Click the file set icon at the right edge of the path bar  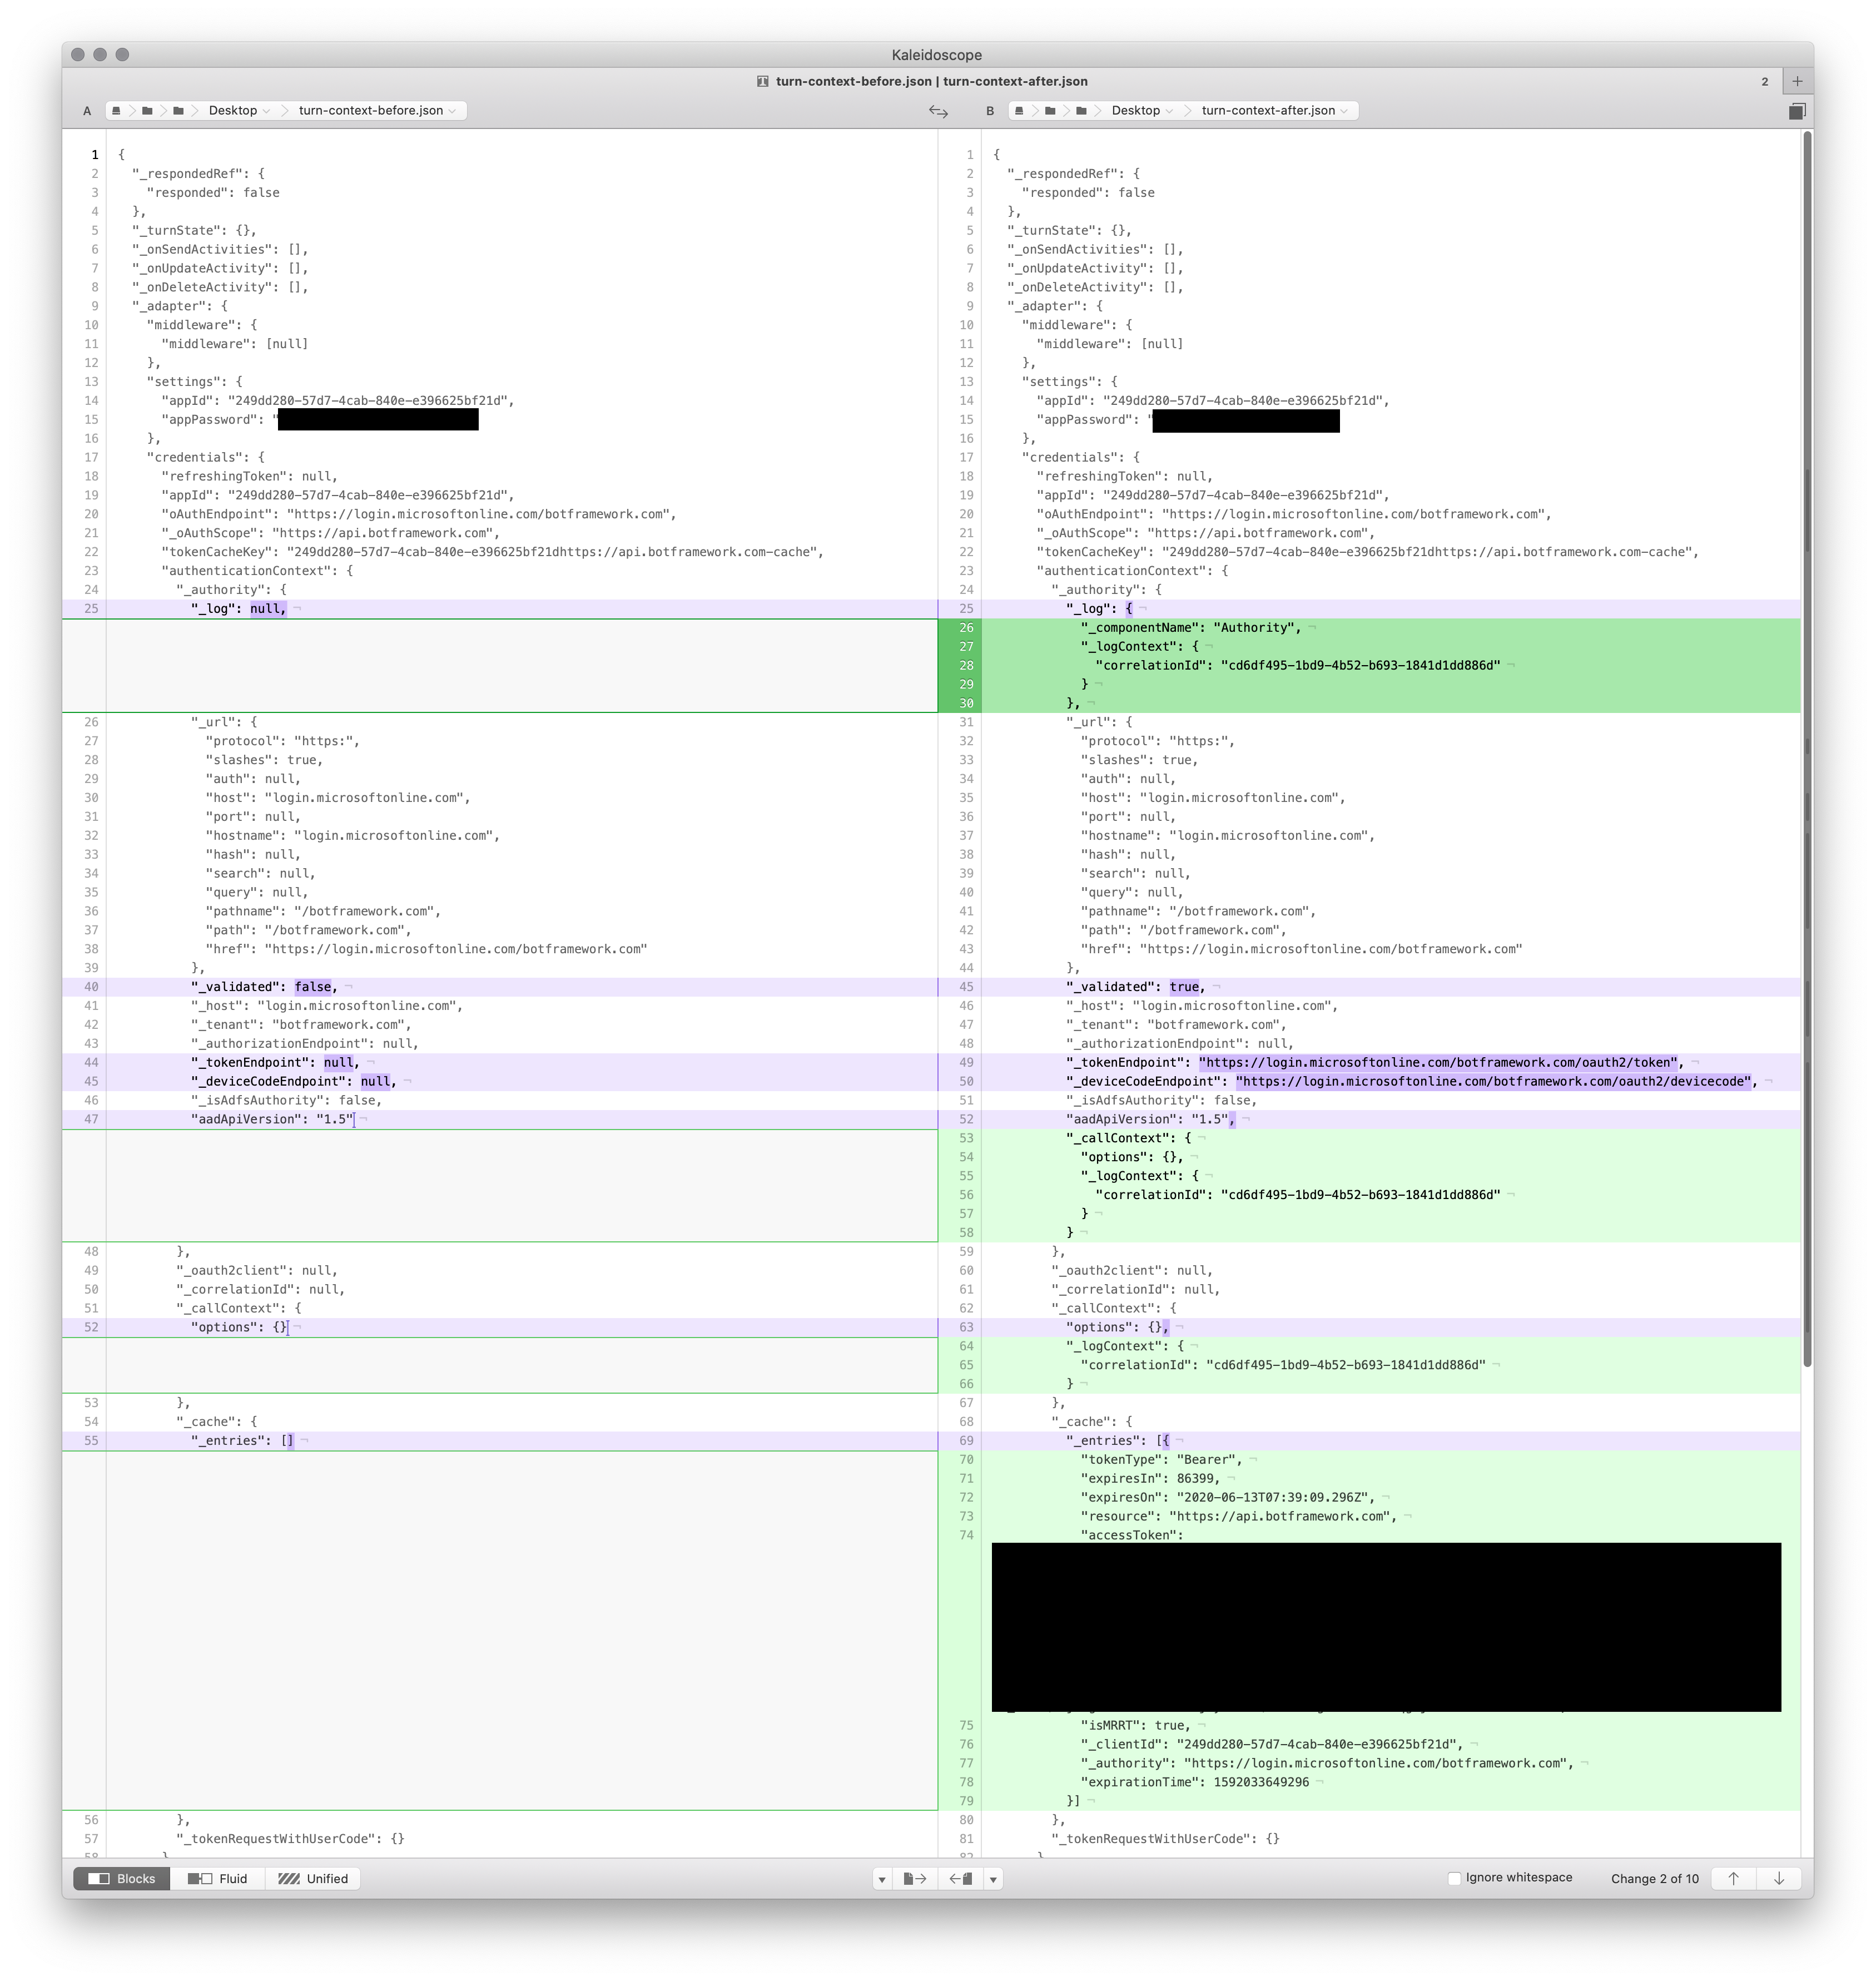(1797, 111)
